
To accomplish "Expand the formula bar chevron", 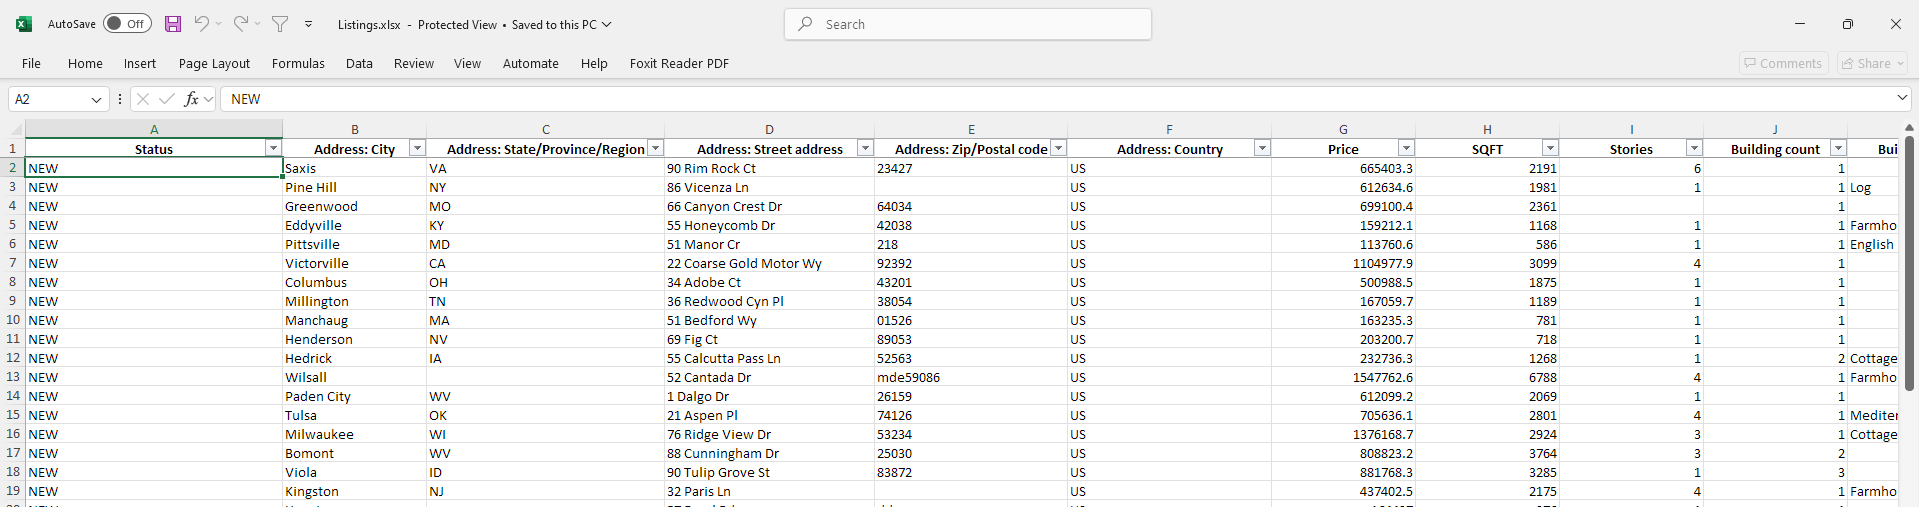I will click(1901, 98).
